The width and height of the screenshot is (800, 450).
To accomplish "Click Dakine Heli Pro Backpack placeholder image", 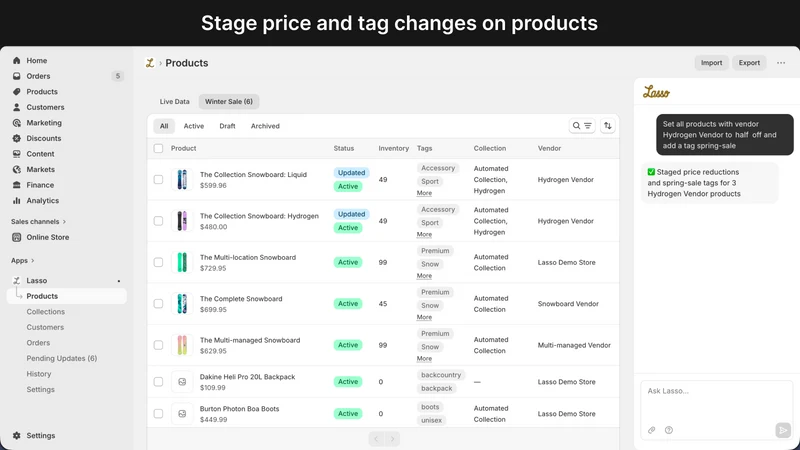I will click(x=182, y=382).
